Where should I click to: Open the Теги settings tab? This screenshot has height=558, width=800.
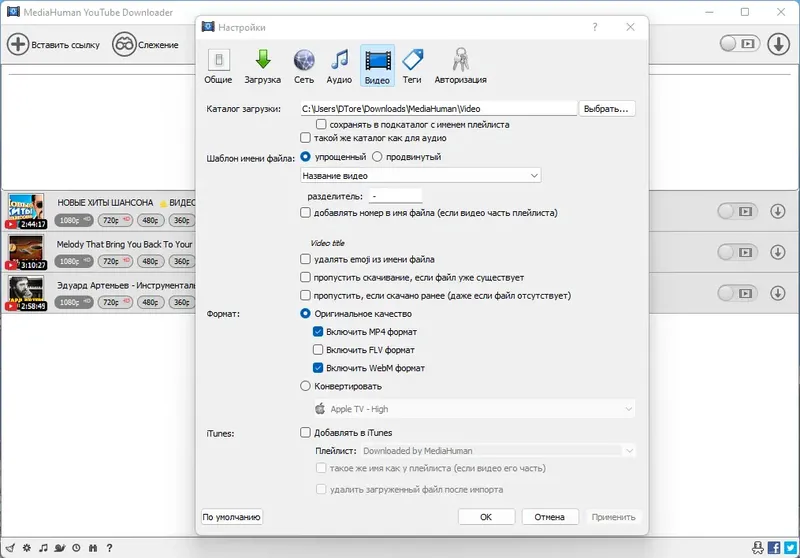412,66
